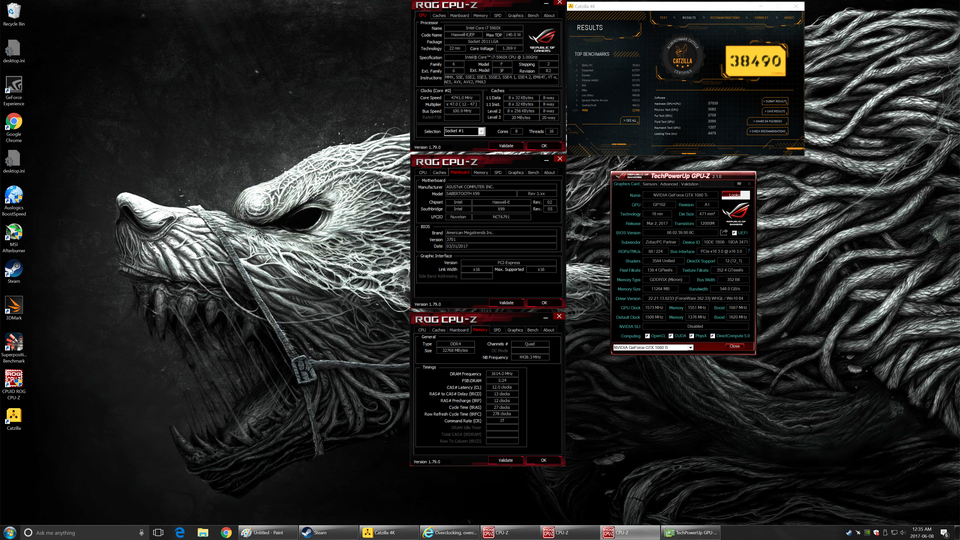
Task: Select CONNECT in the Catzilla menu
Action: (x=761, y=18)
